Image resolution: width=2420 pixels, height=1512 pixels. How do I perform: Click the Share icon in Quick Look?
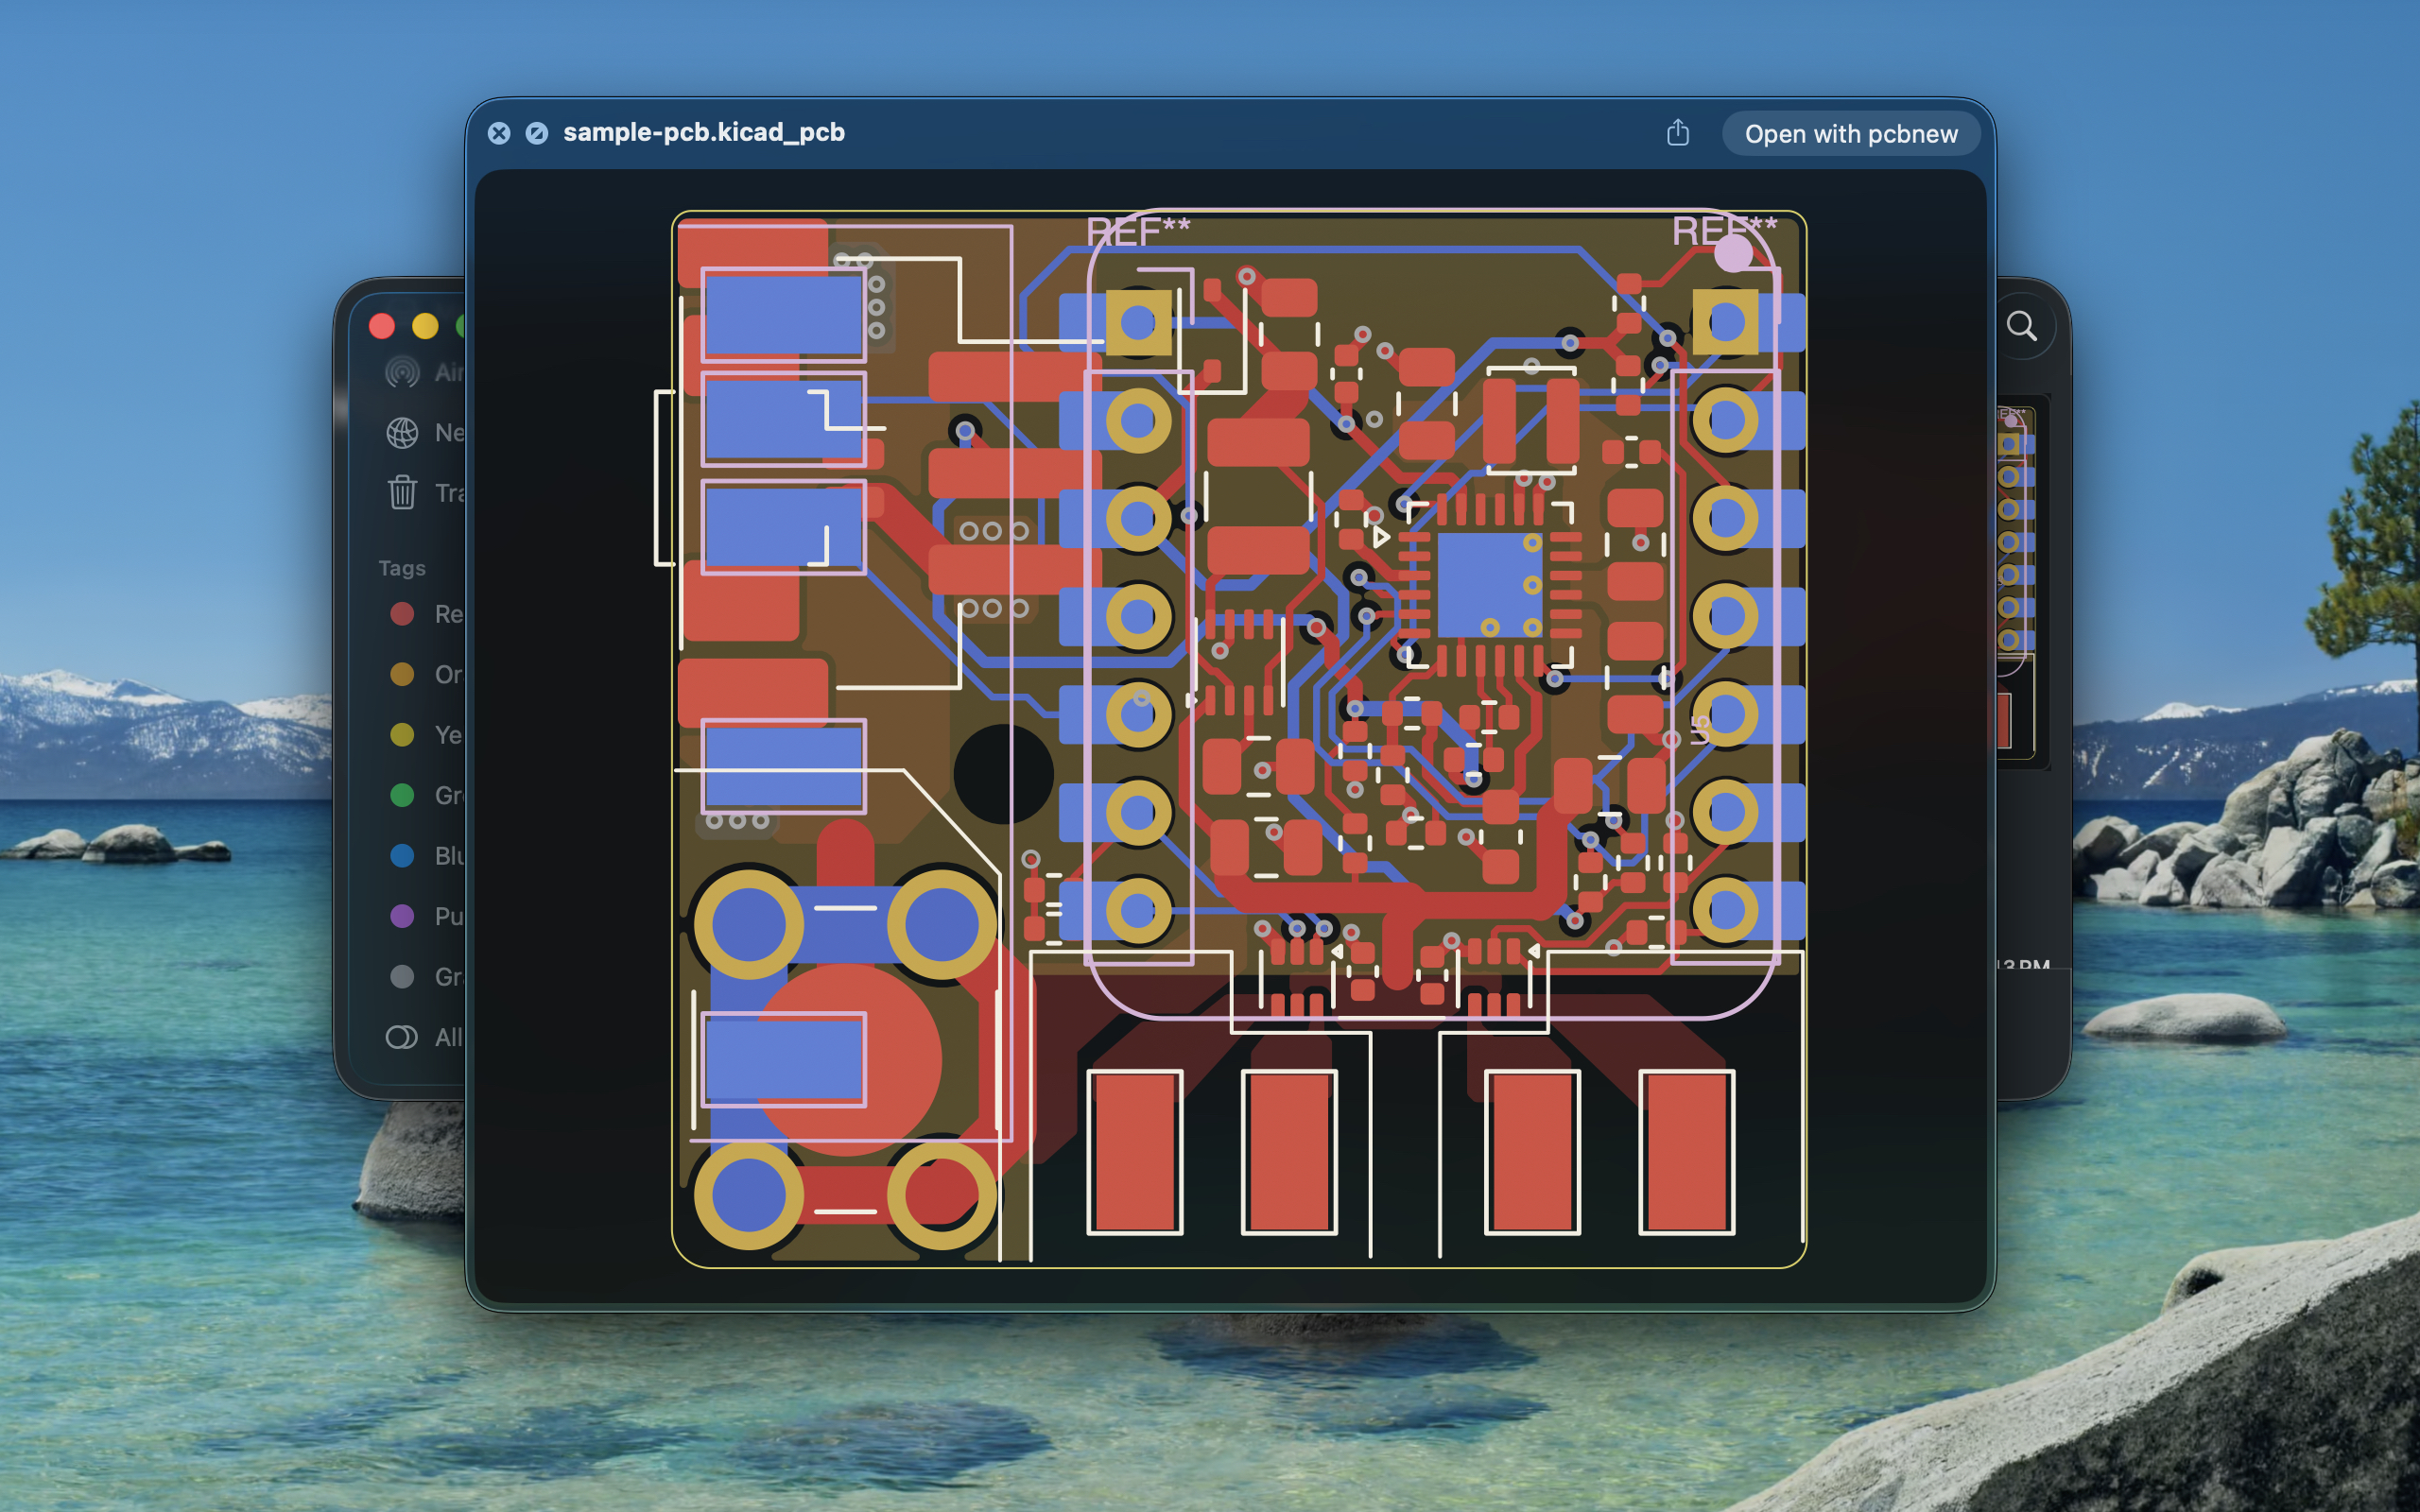tap(1677, 133)
